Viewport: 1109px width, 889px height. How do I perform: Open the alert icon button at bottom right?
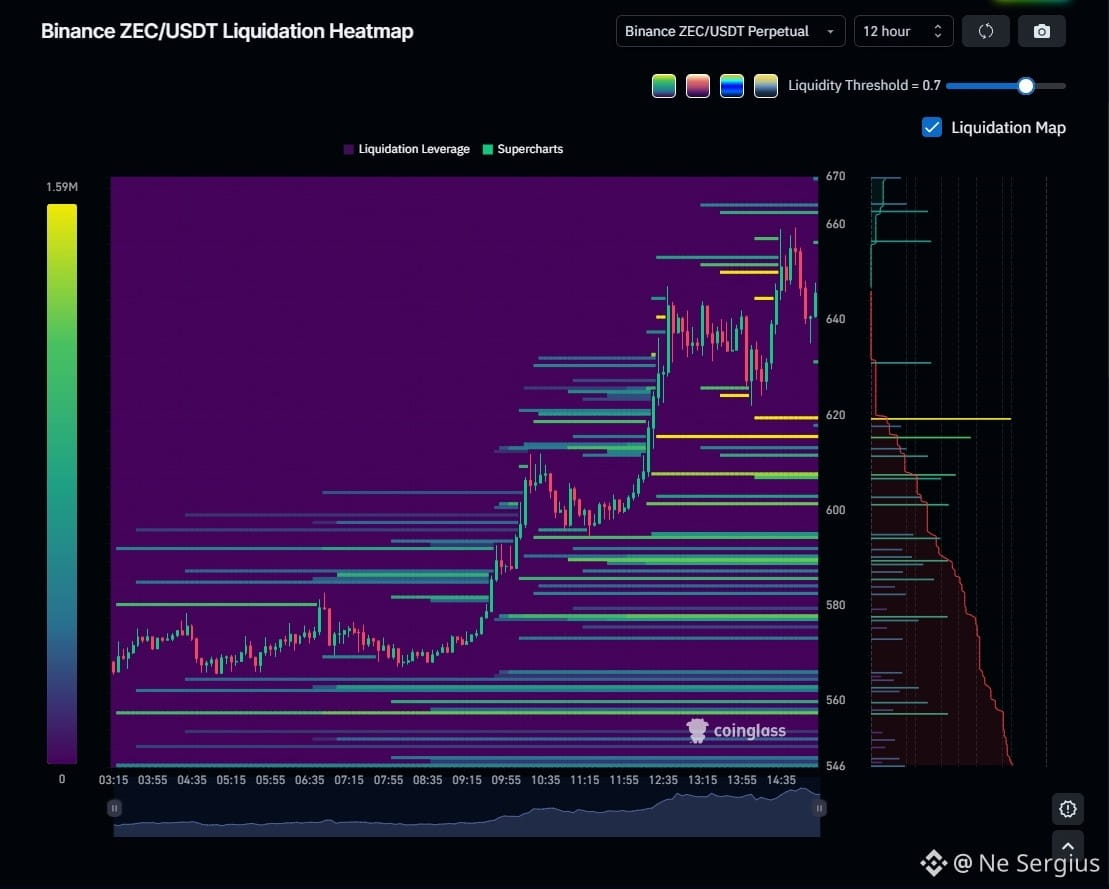[1067, 808]
